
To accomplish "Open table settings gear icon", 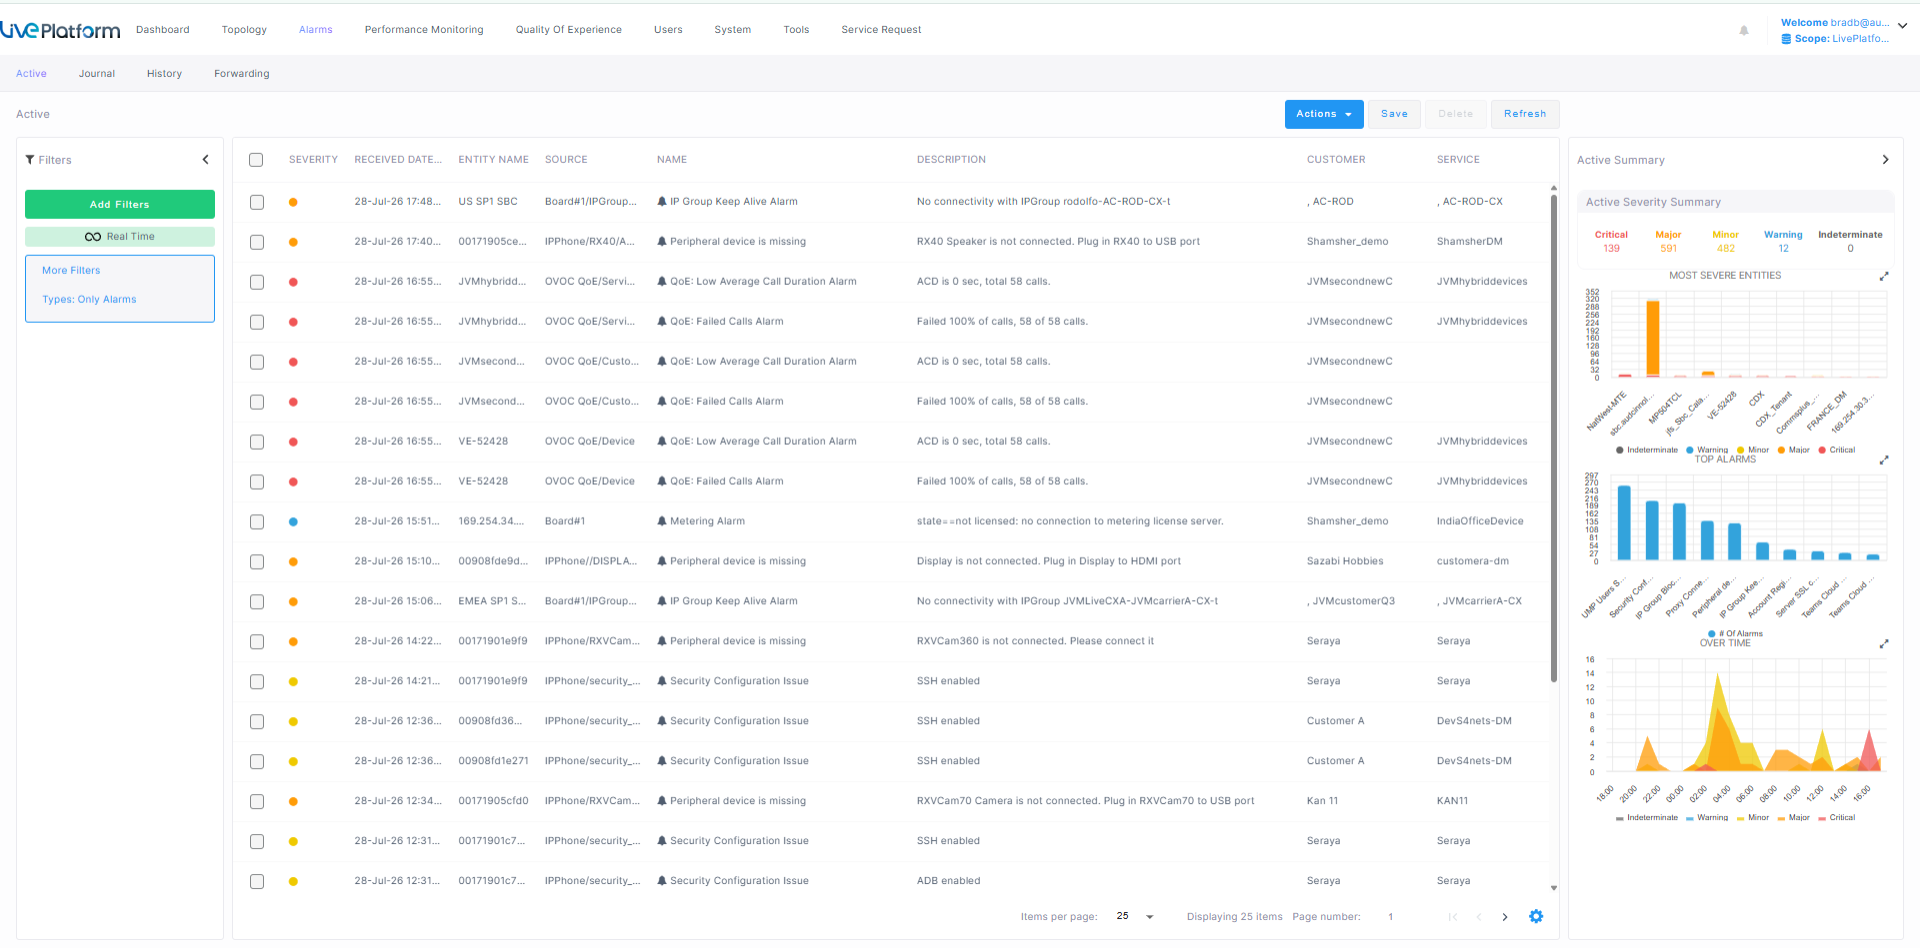I will tap(1536, 917).
